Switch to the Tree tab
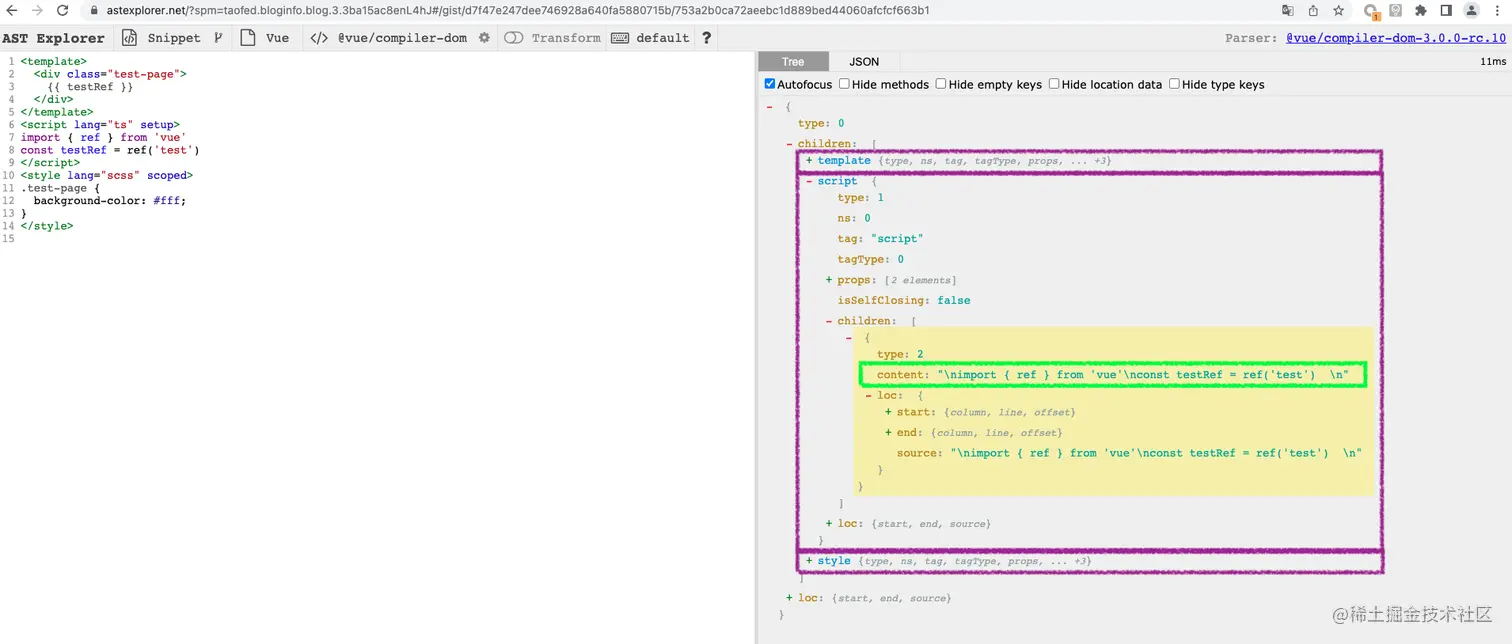1512x644 pixels. click(x=793, y=62)
